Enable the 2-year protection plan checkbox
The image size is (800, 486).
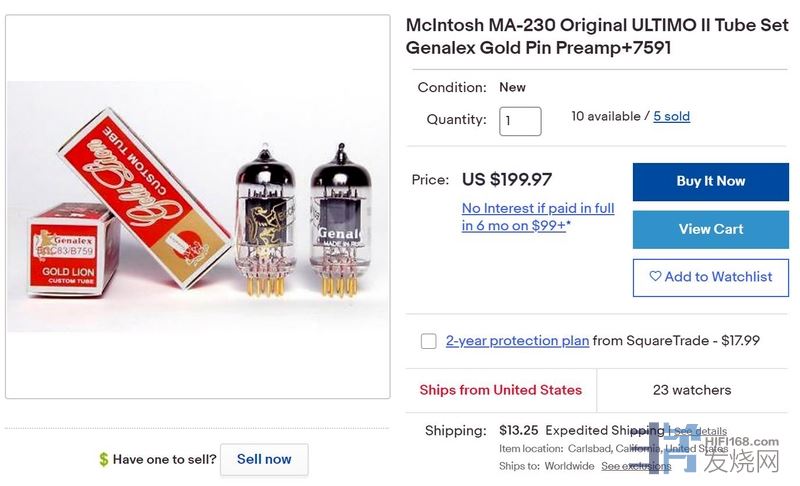point(428,341)
